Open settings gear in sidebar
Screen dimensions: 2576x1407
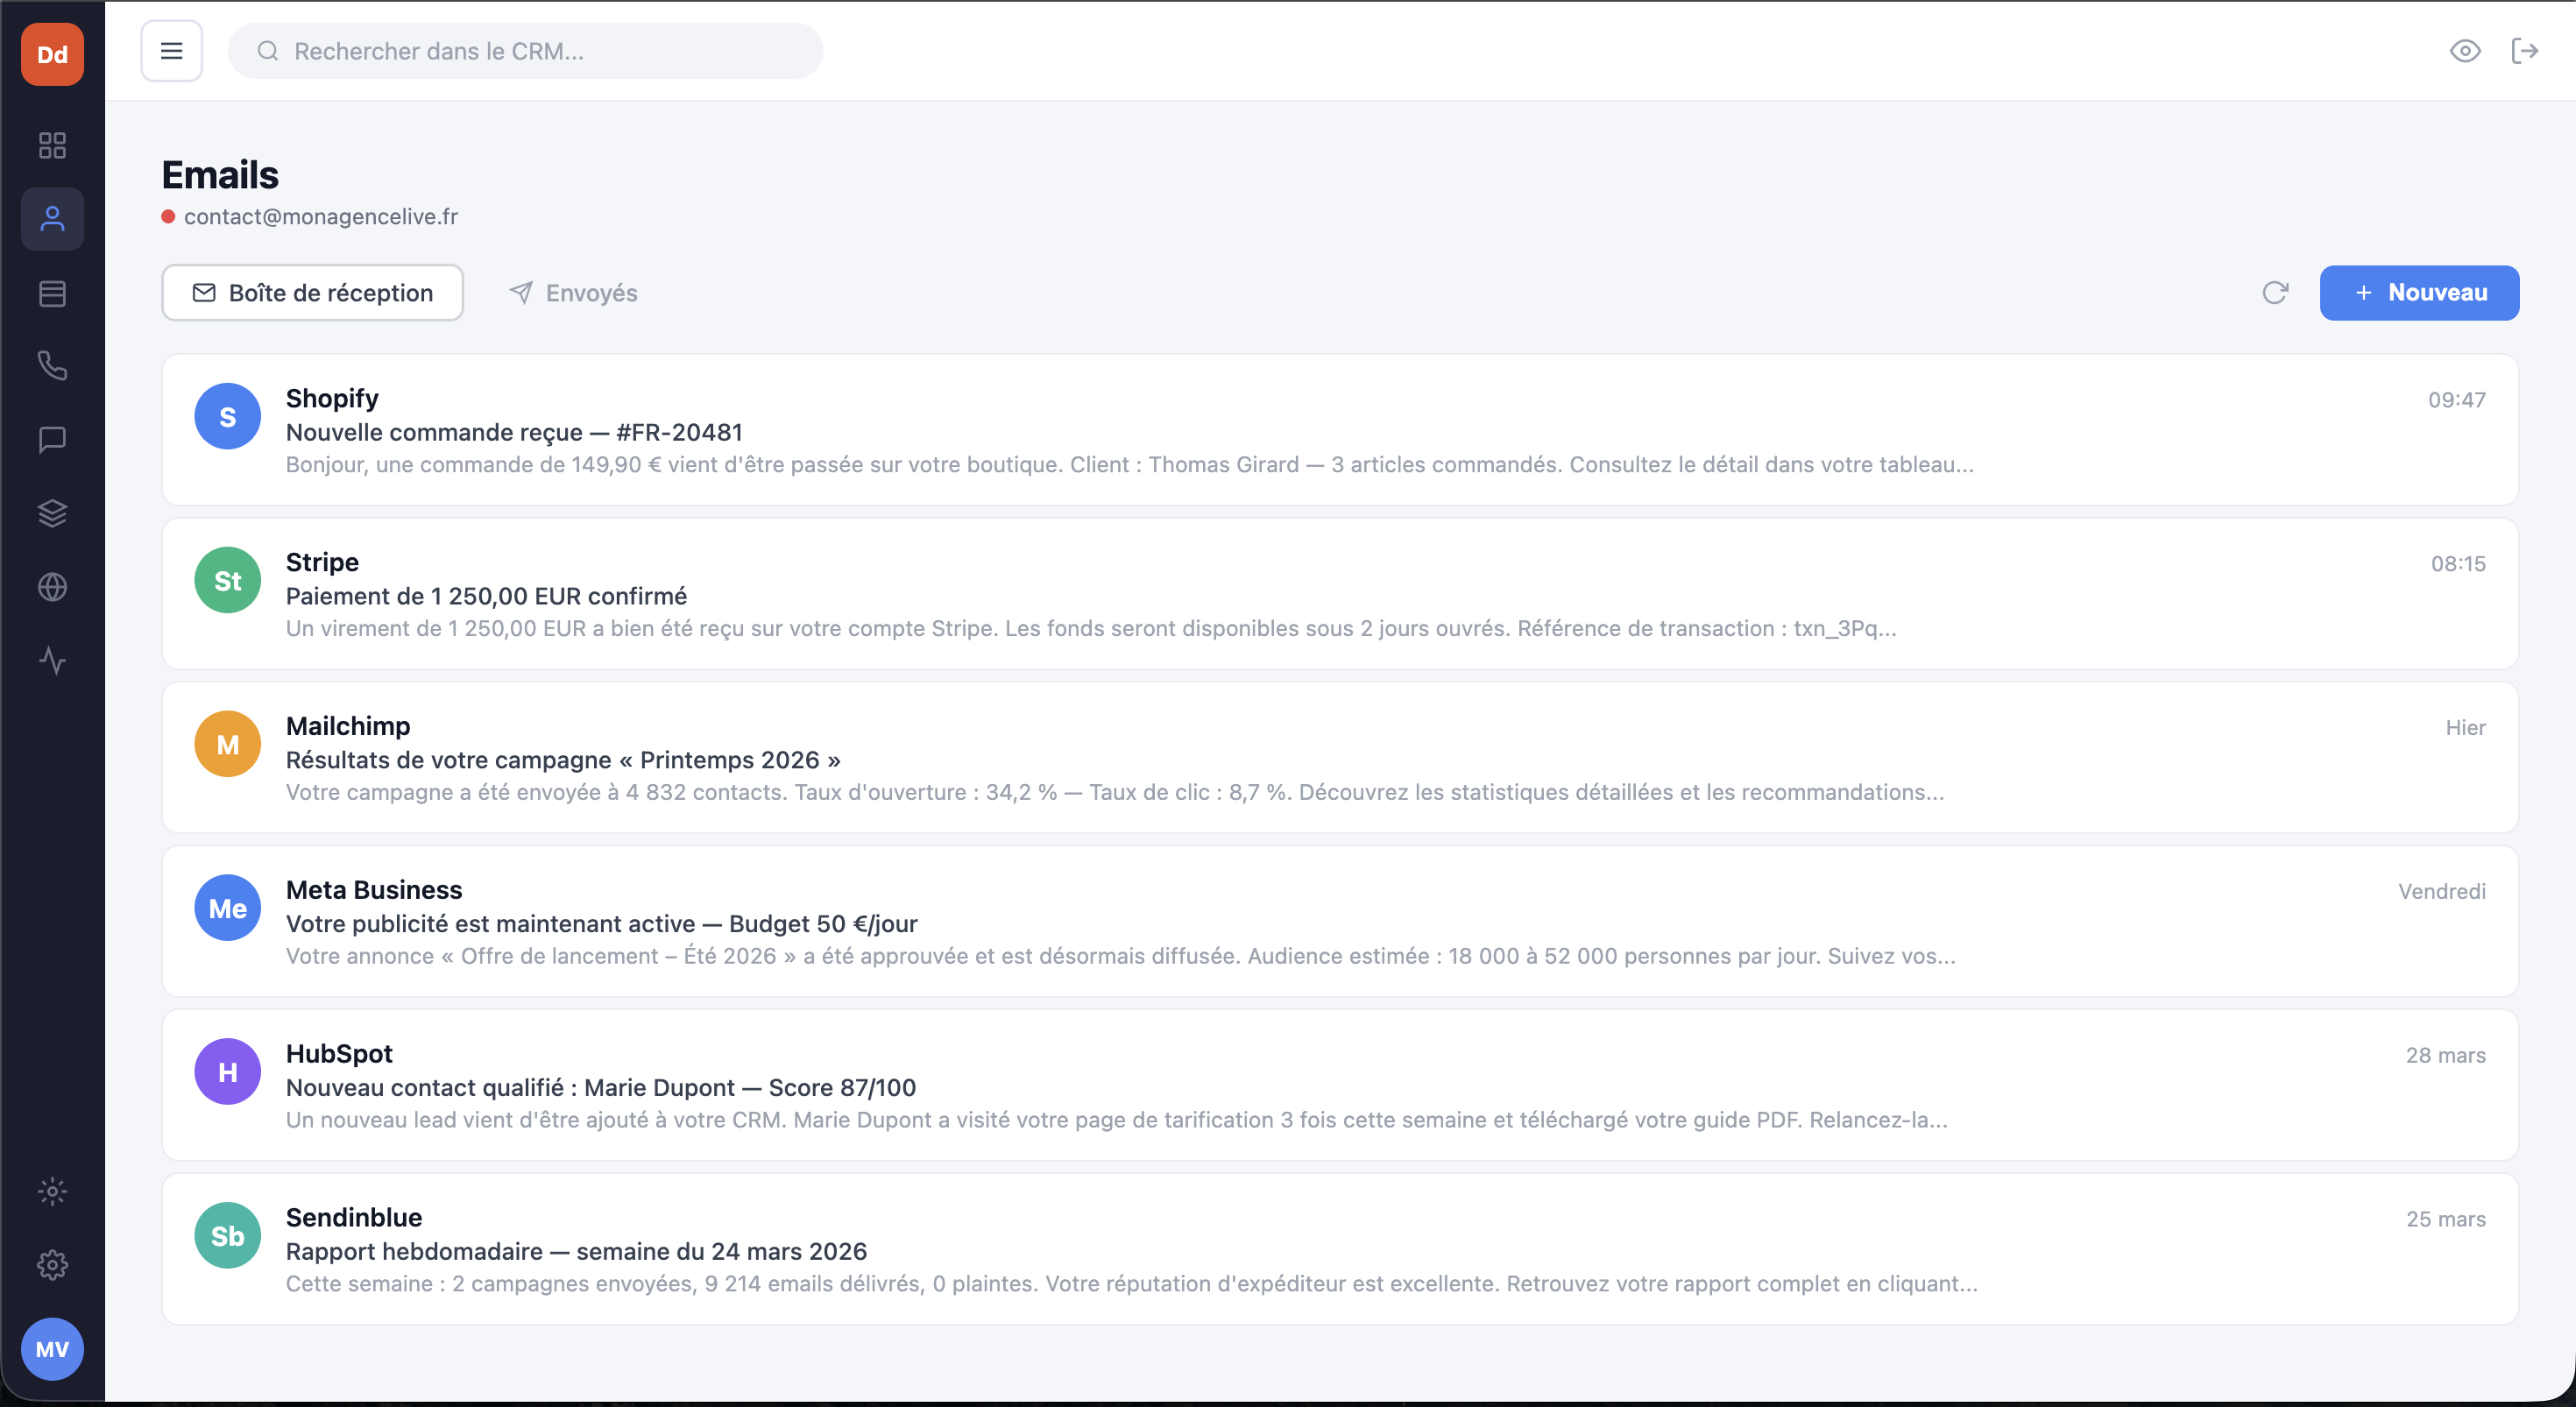point(52,1265)
